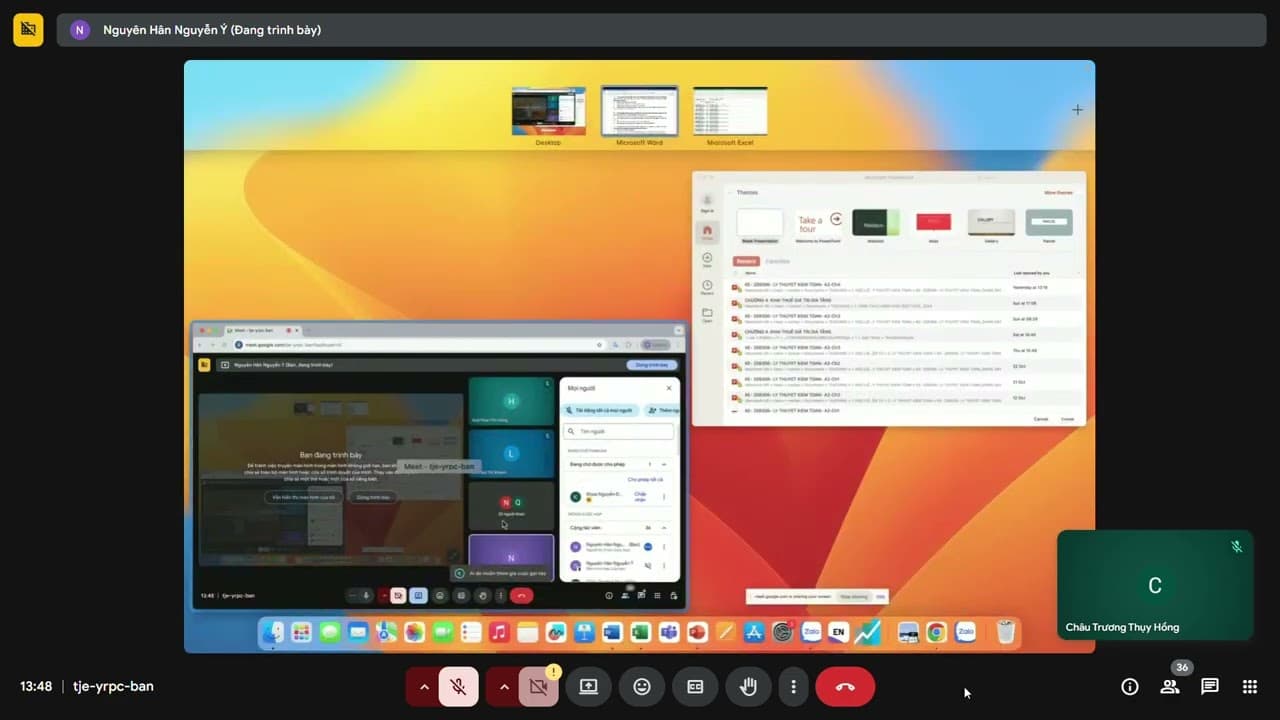1280x720 pixels.
Task: Open Microsoft Teams in the Dock
Action: [669, 632]
